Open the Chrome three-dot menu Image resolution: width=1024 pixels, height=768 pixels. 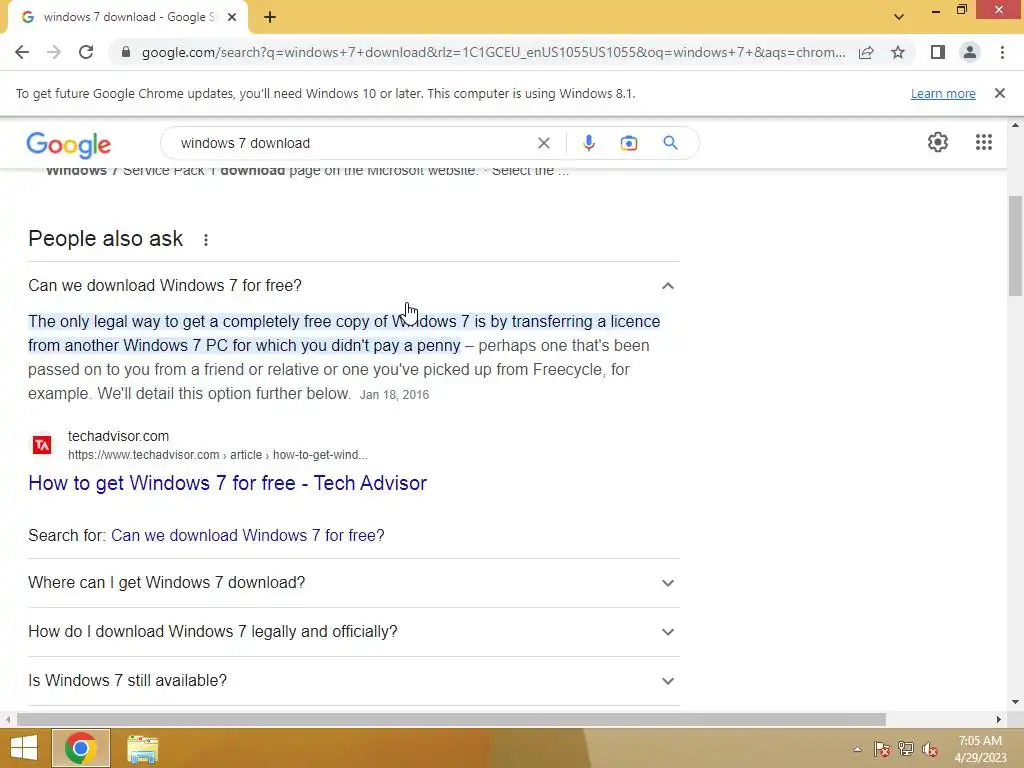pos(1002,52)
